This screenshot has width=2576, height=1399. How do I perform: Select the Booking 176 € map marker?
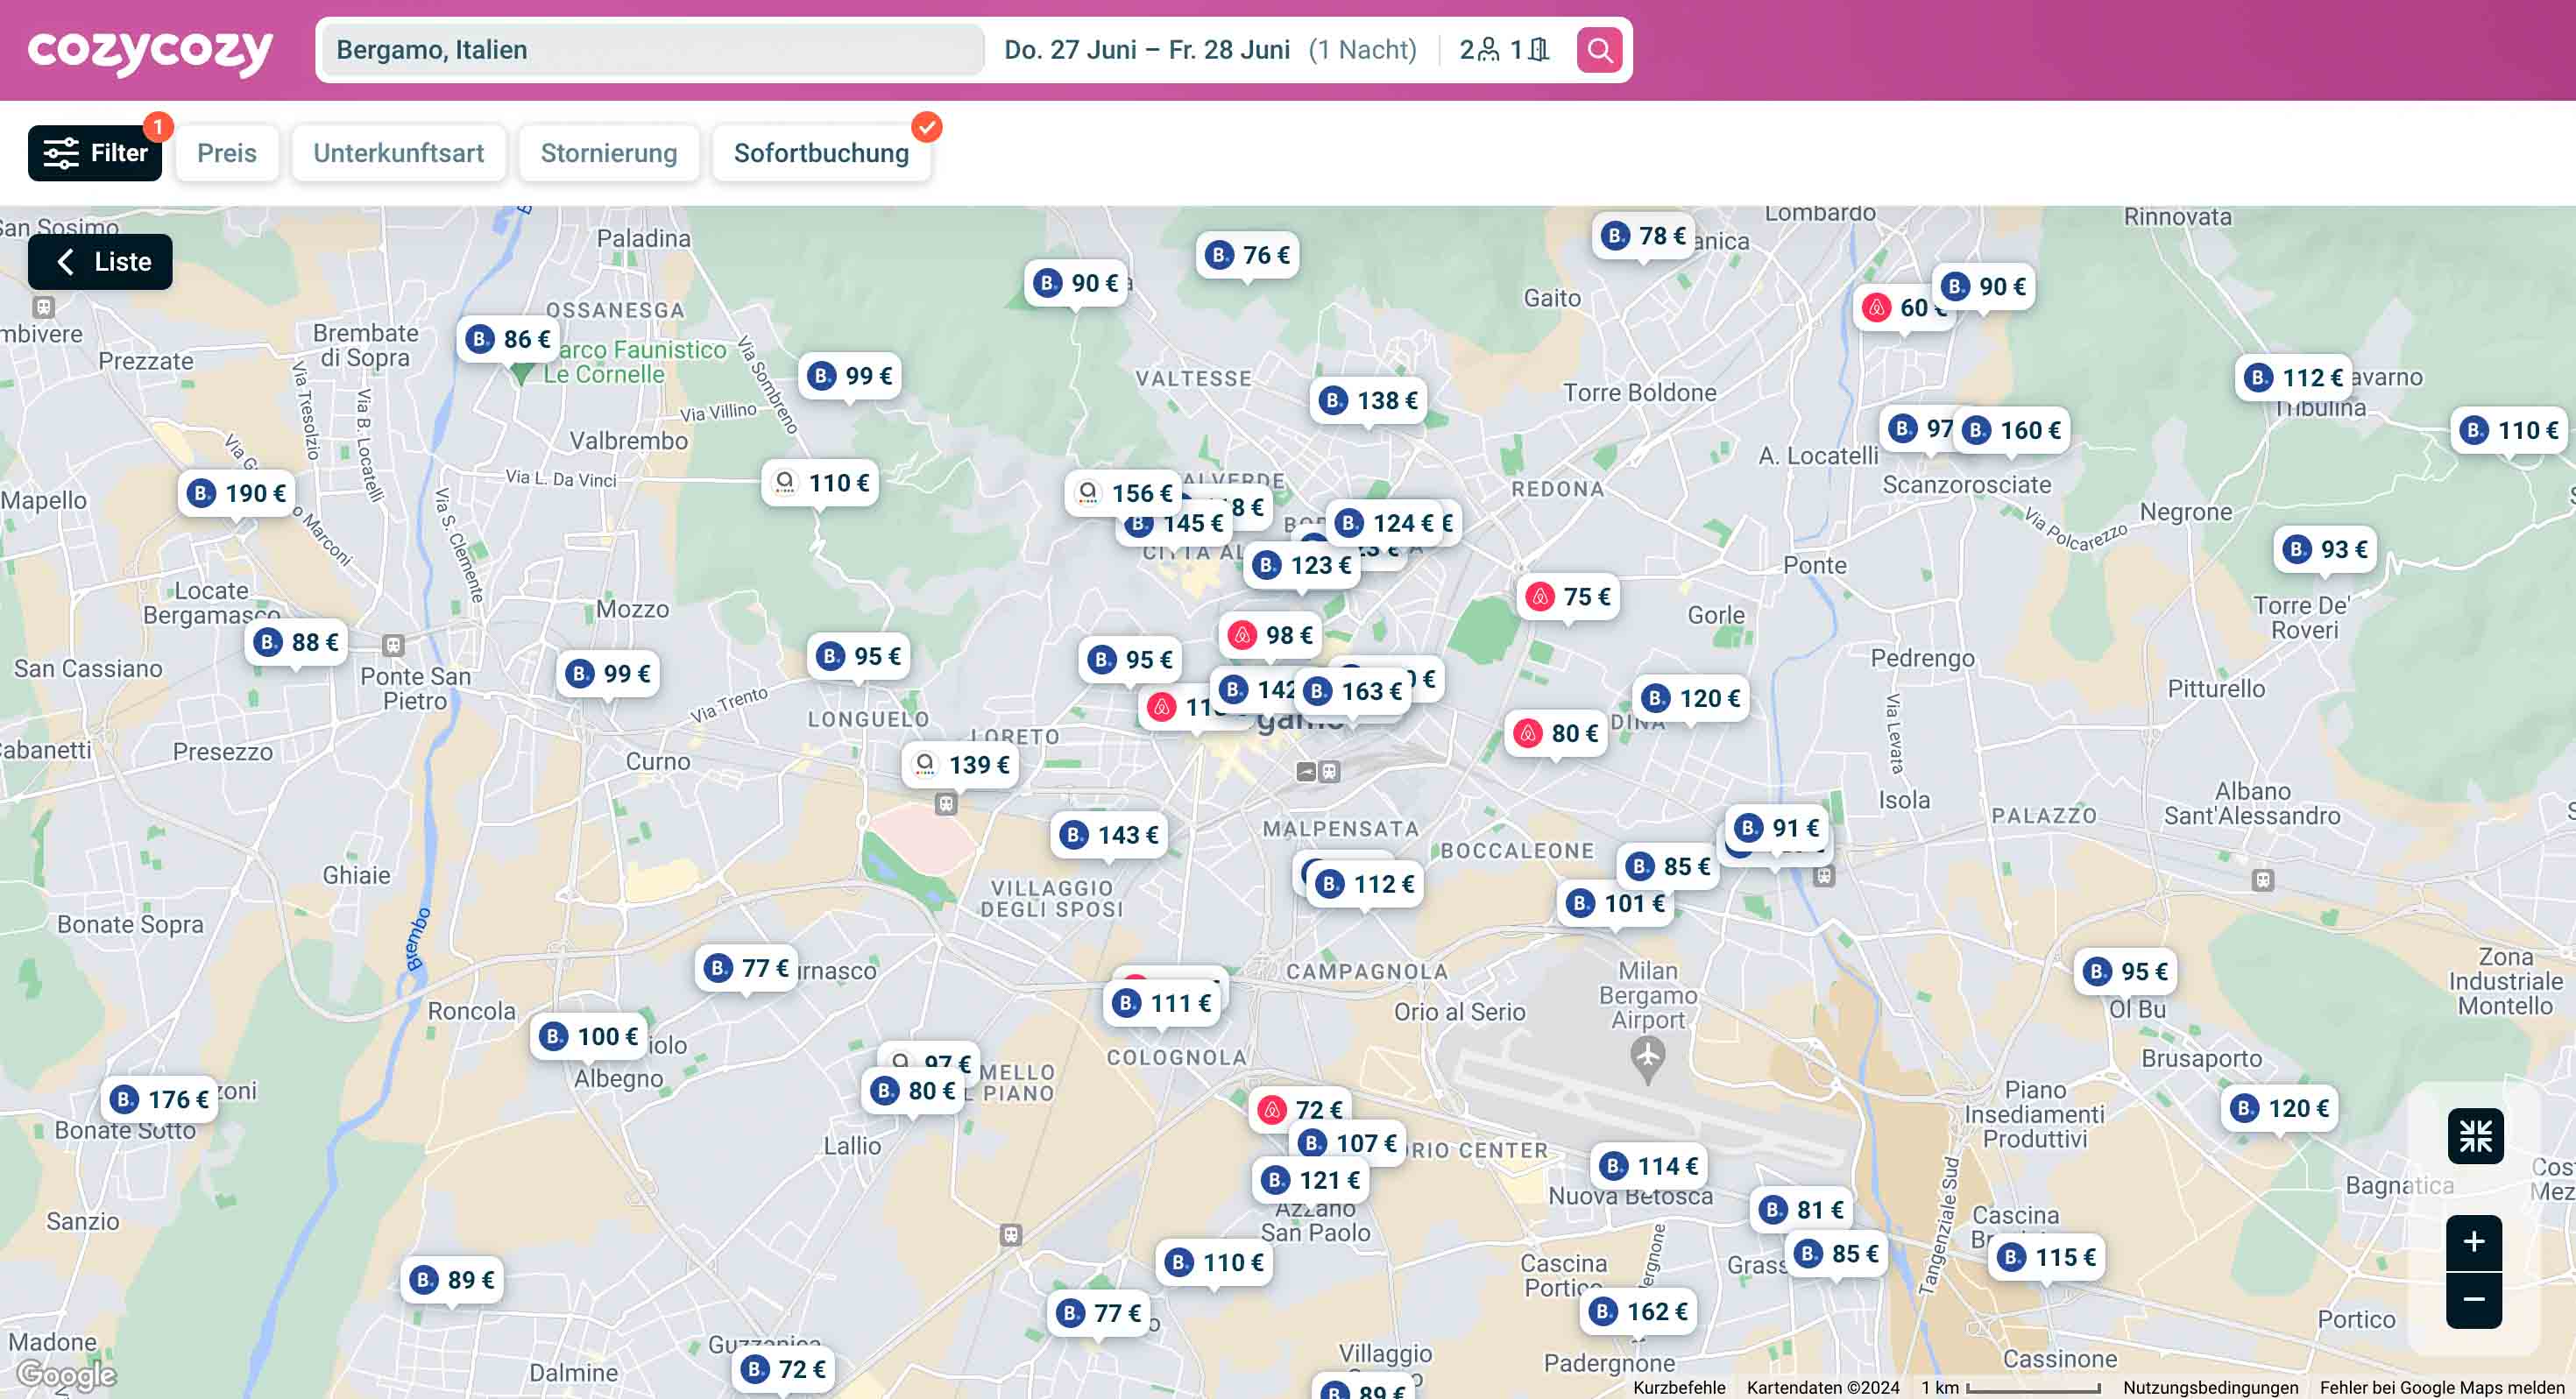point(160,1100)
